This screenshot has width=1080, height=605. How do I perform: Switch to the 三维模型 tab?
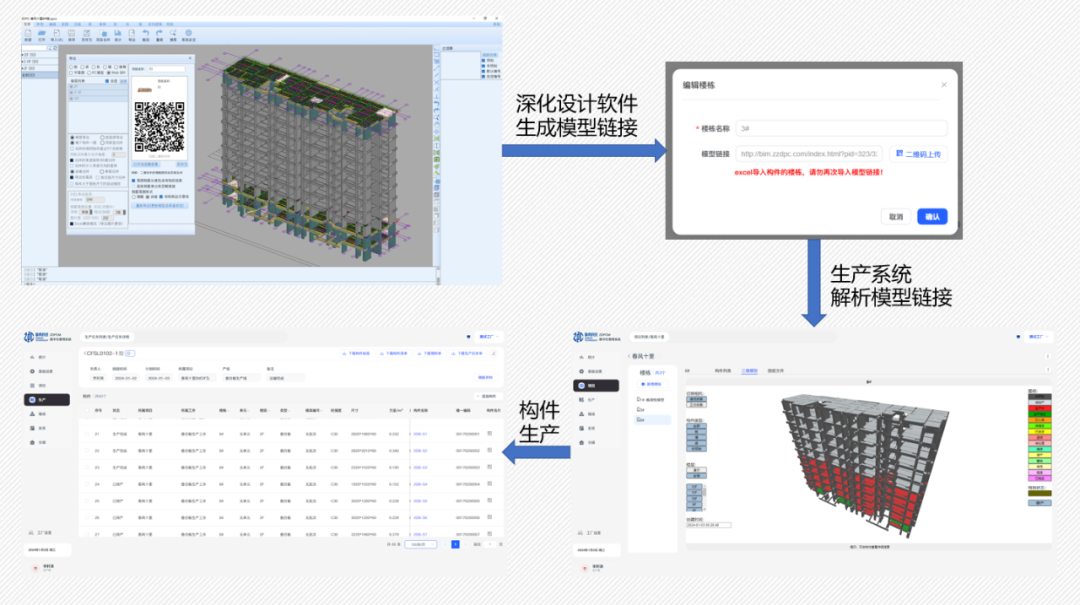point(749,370)
